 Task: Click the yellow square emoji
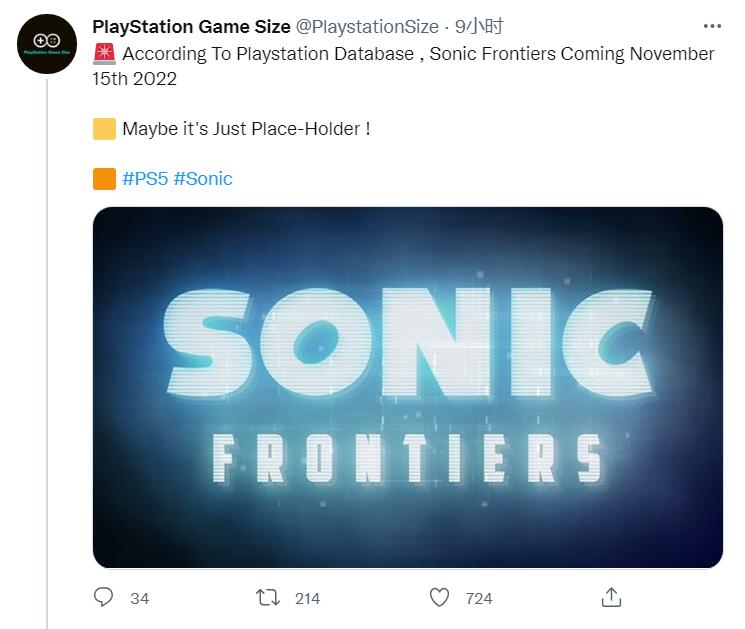click(x=103, y=129)
